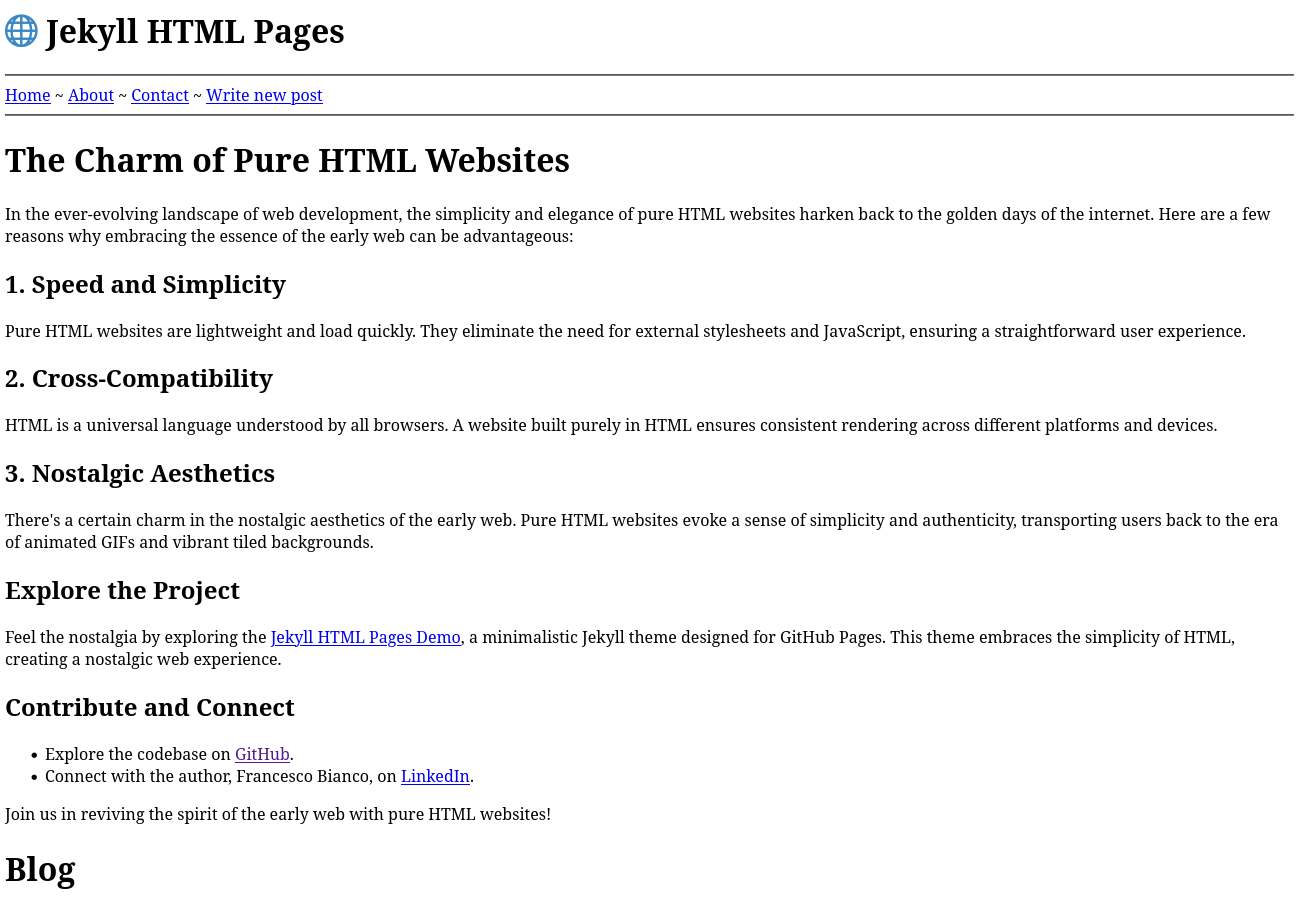This screenshot has width=1301, height=903.
Task: Select the Charm of Pure HTML Websites heading
Action: (x=287, y=161)
